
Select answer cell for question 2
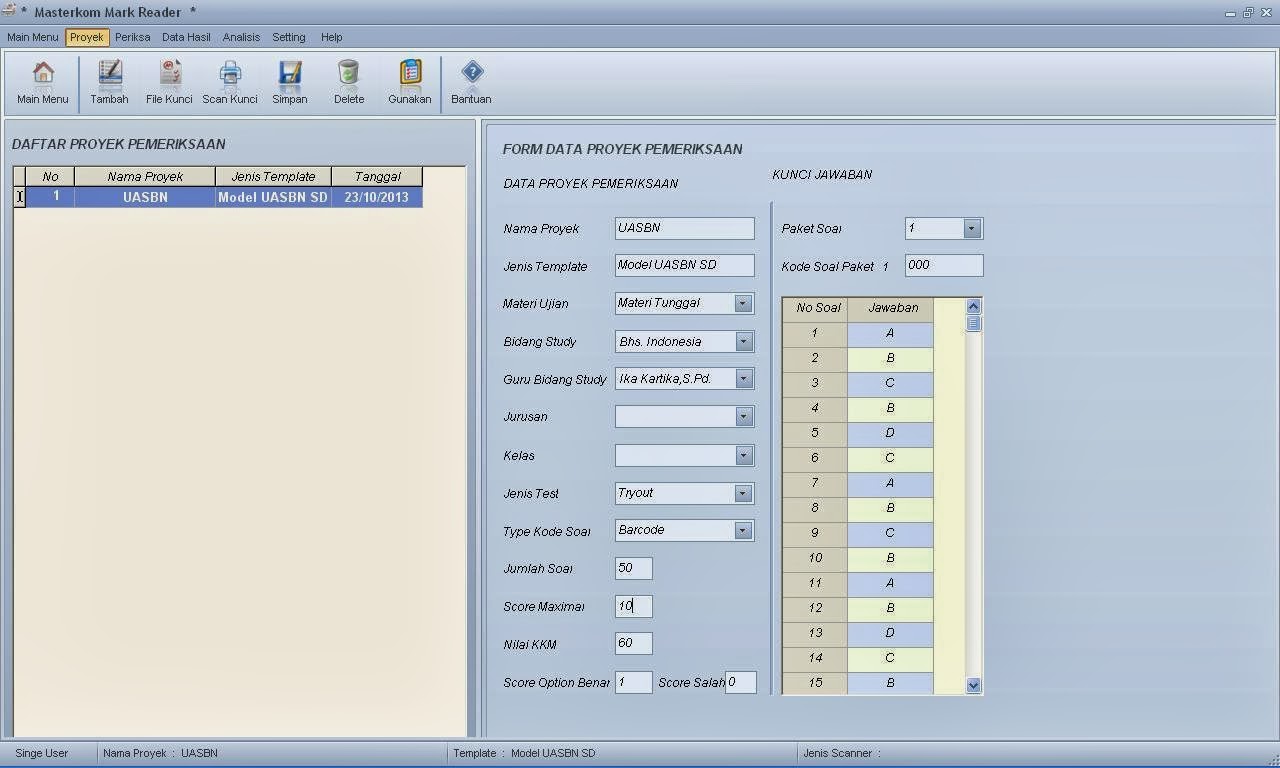(890, 358)
